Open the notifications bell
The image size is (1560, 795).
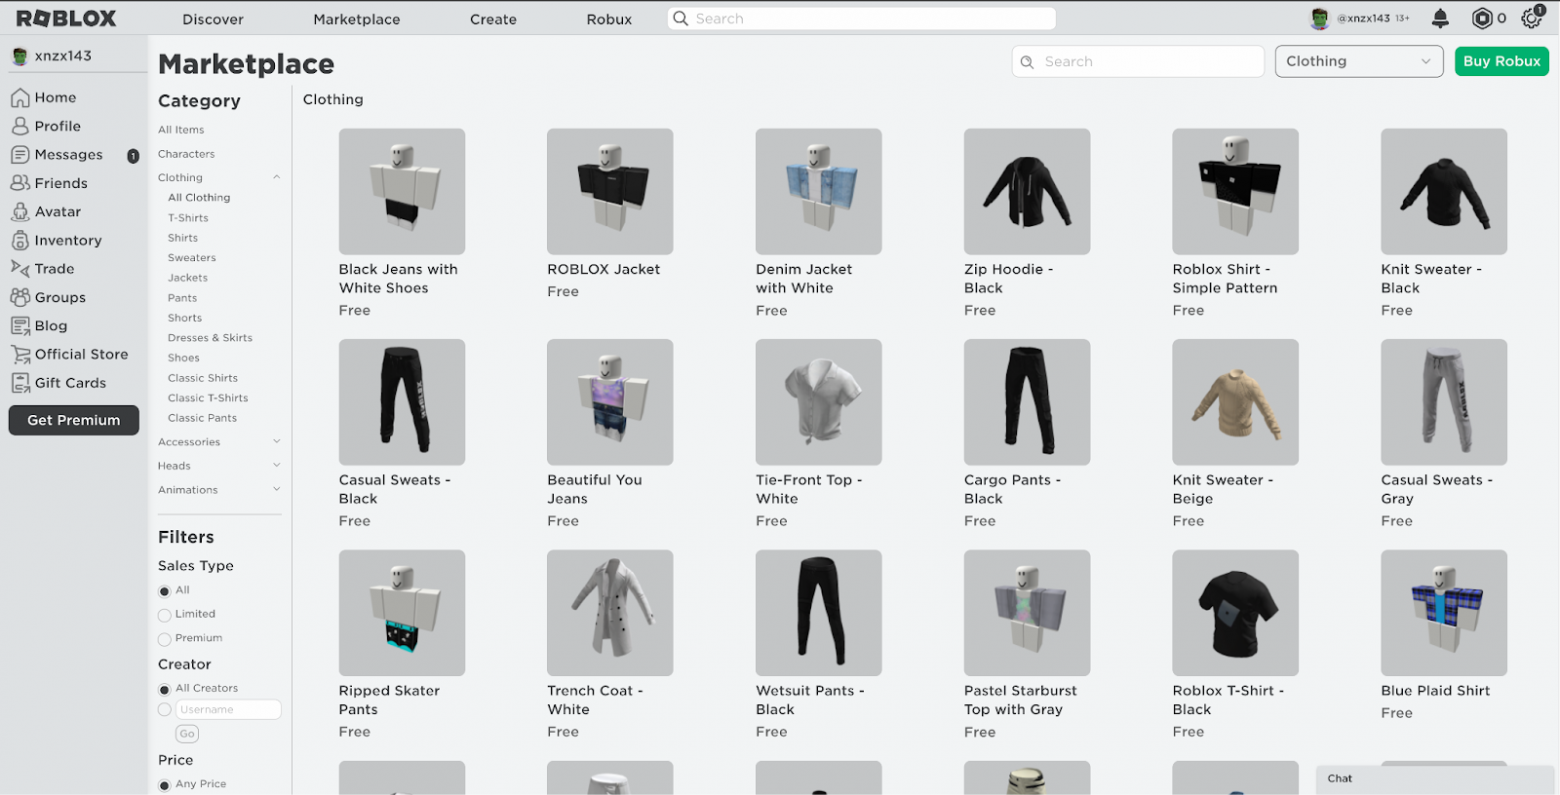(1440, 18)
